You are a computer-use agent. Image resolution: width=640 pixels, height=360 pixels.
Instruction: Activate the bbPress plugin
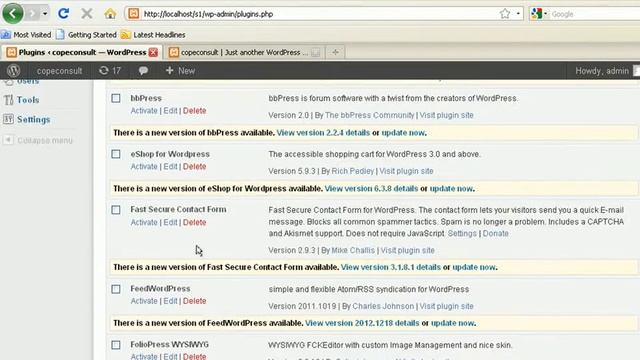(x=144, y=111)
